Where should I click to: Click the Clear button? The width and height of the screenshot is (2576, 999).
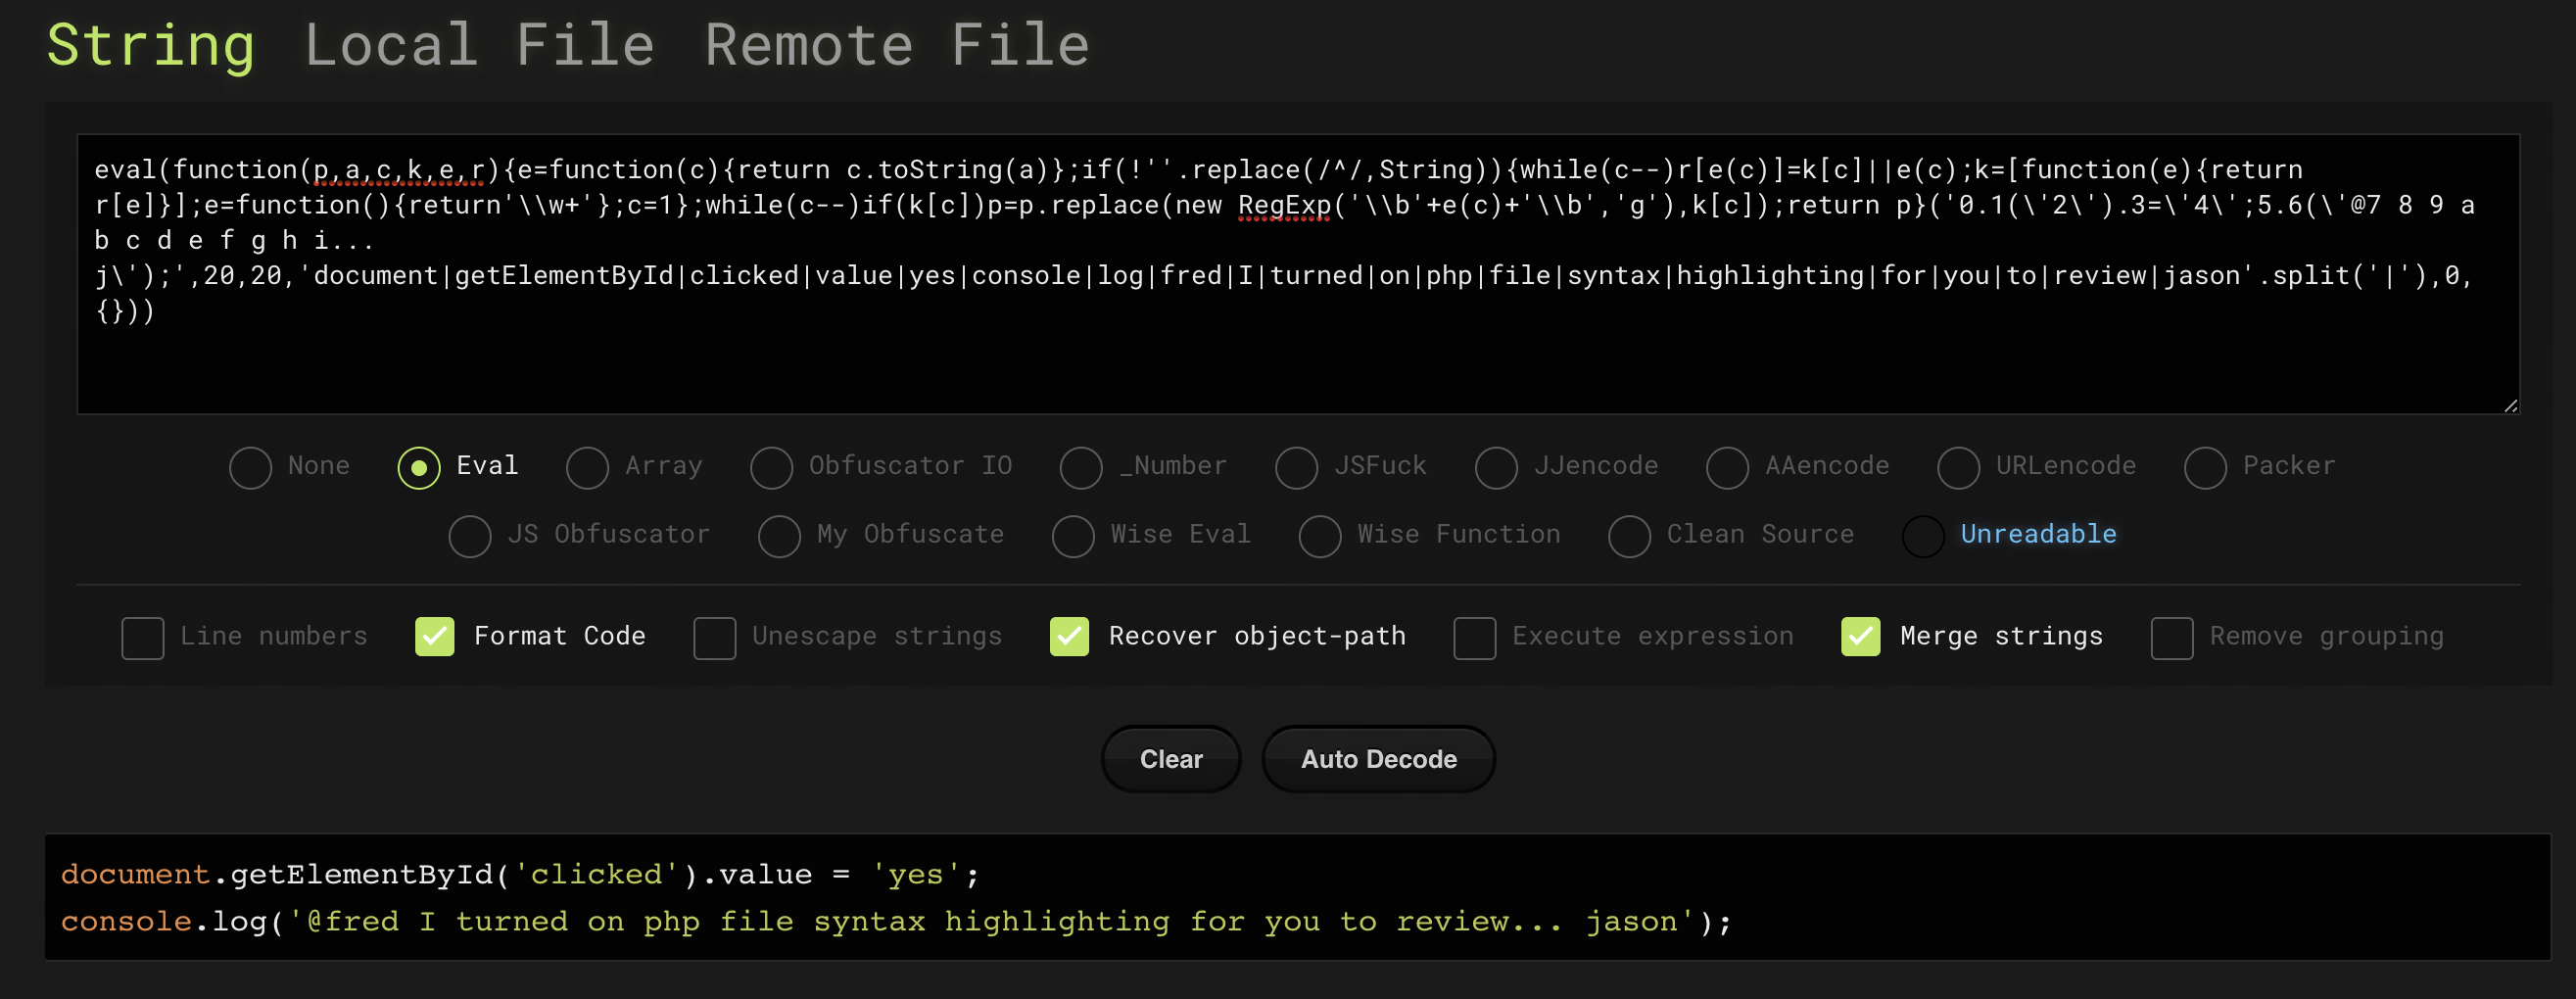point(1171,759)
